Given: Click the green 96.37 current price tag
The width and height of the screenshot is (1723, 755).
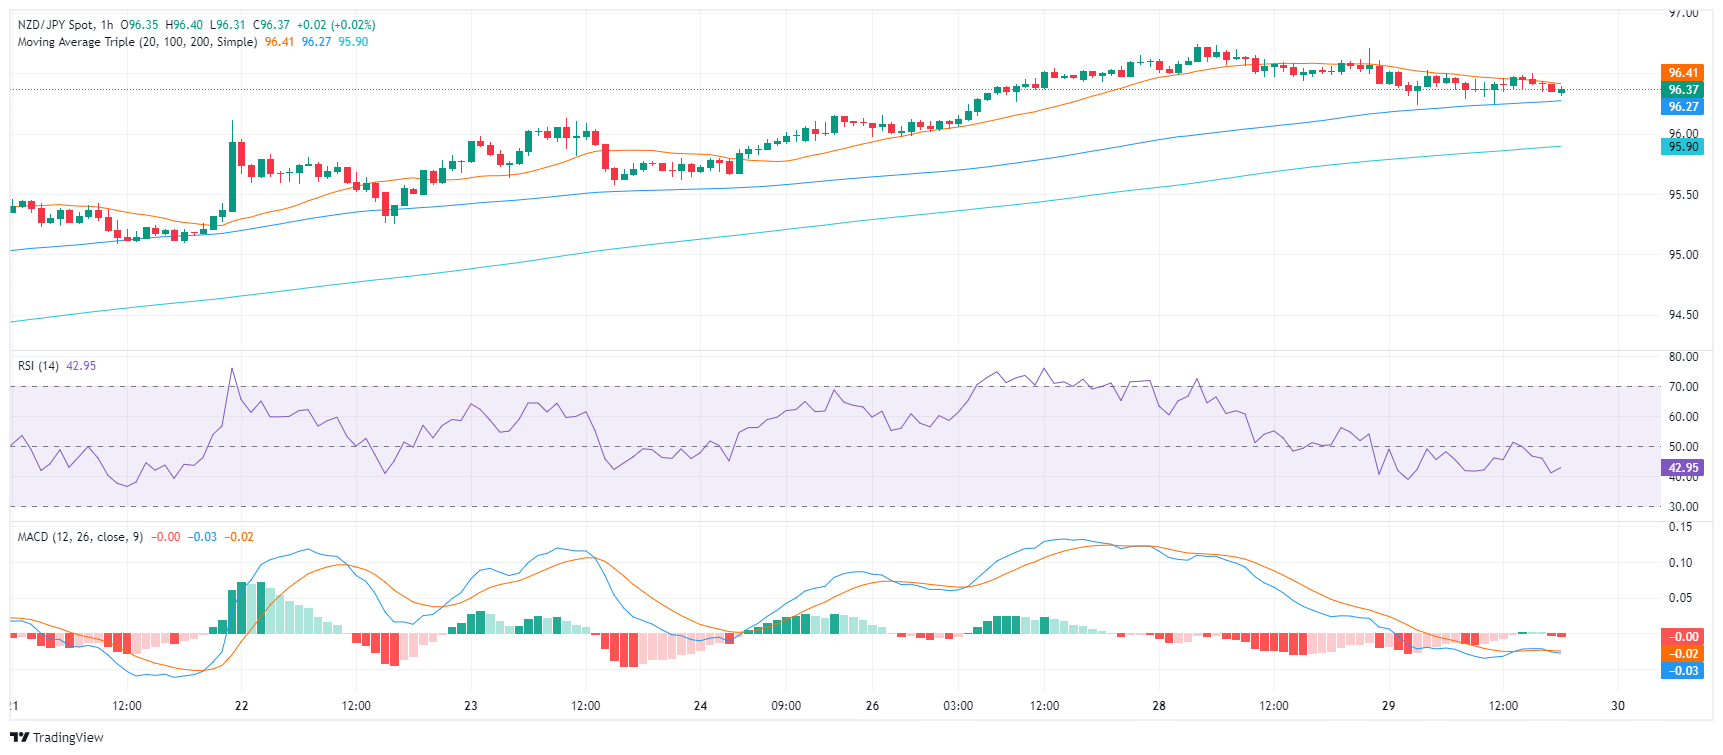Looking at the screenshot, I should pyautogui.click(x=1683, y=90).
